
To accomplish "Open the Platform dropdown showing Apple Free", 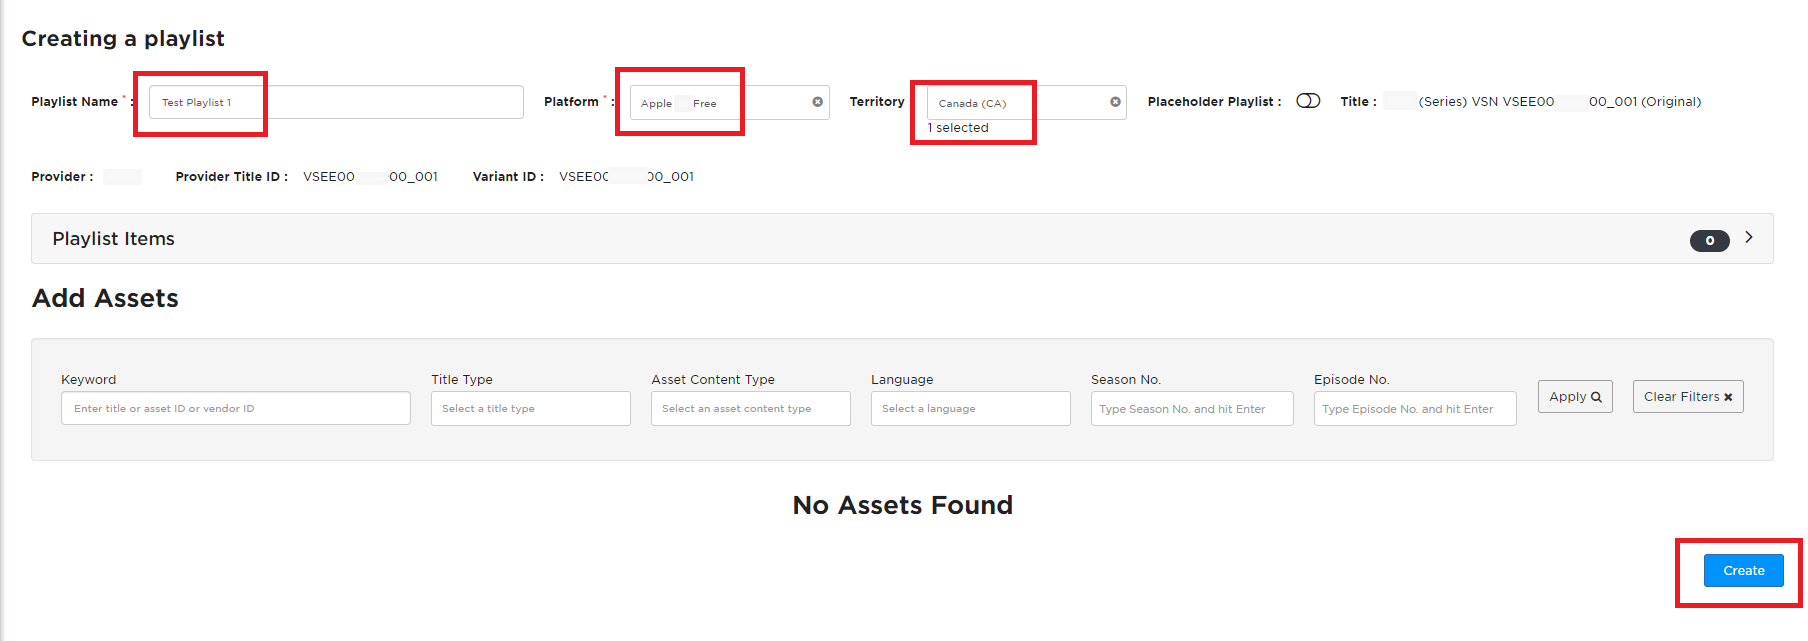I will (x=729, y=102).
